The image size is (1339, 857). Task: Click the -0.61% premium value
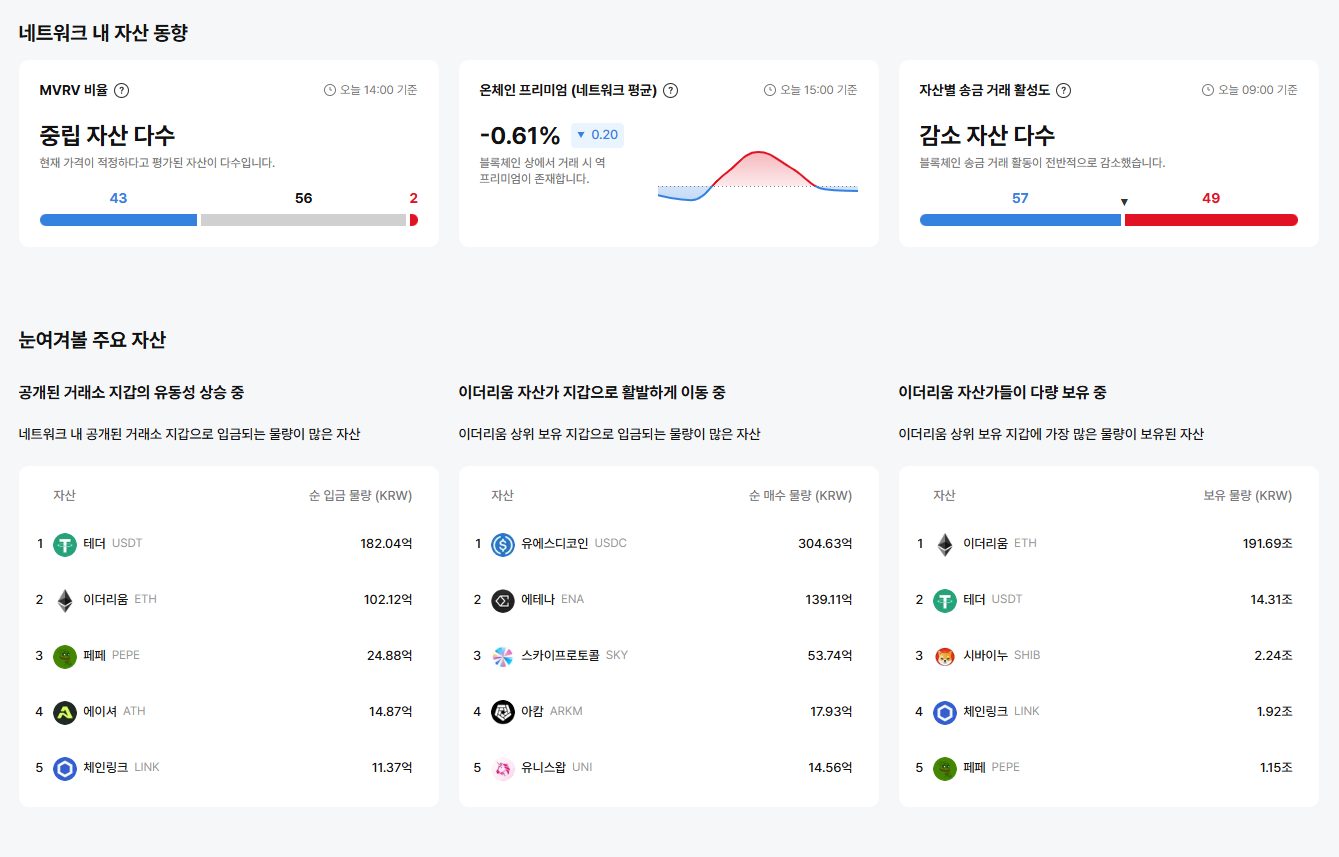[520, 135]
